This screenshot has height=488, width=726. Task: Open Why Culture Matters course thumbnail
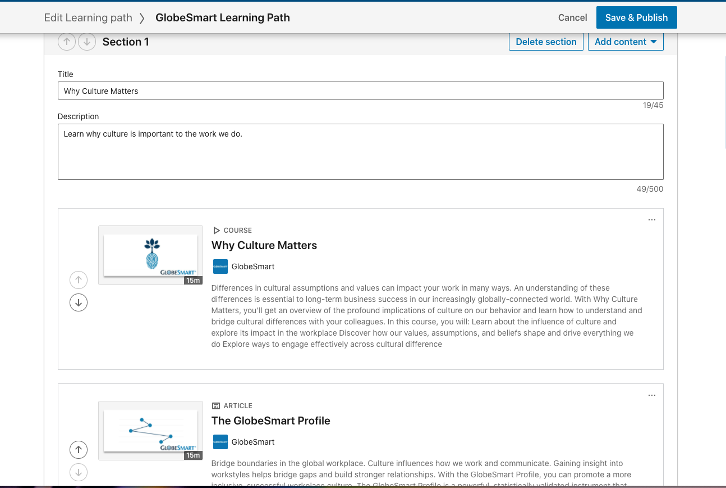coord(150,255)
